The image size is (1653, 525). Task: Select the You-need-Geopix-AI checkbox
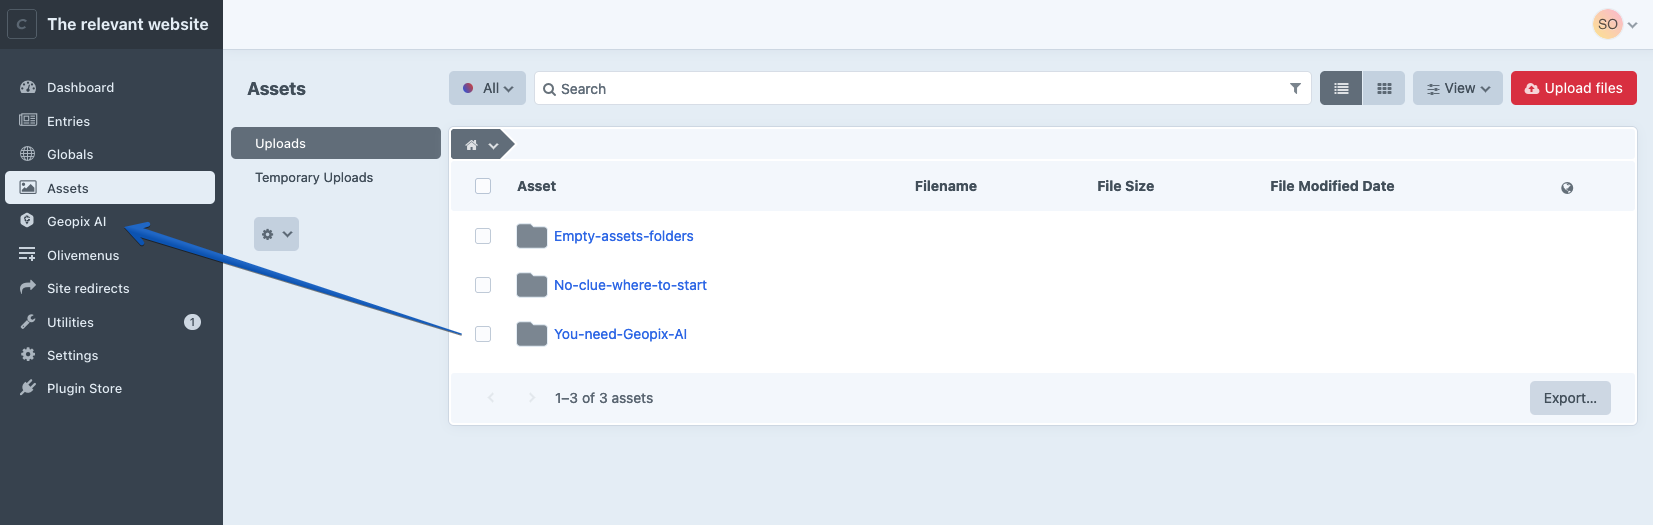pos(483,334)
